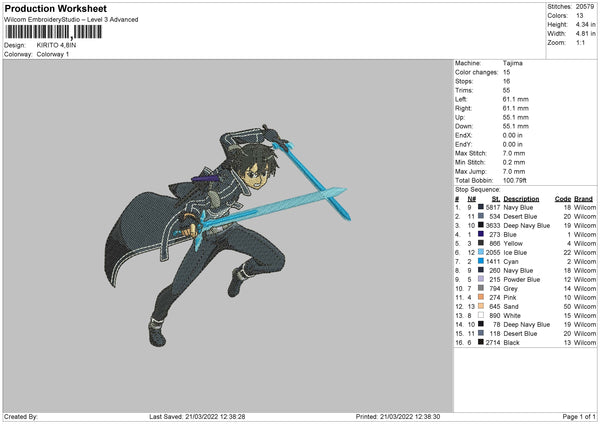Click the Trims value '55'

pyautogui.click(x=506, y=90)
